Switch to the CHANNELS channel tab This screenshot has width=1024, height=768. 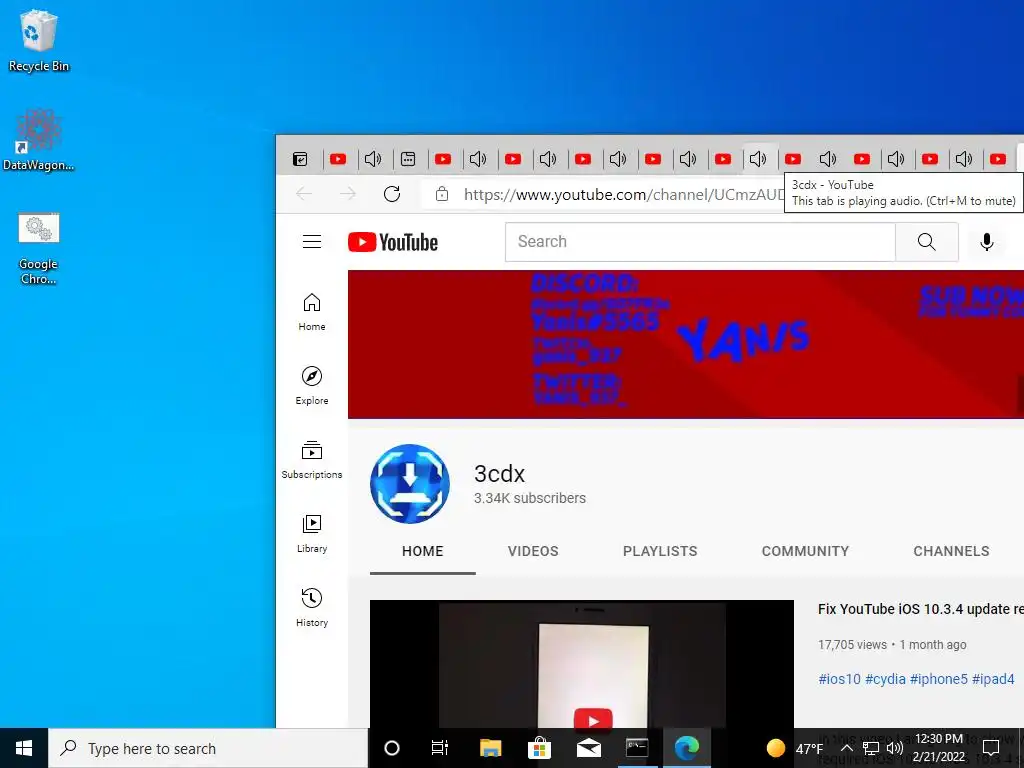tap(951, 551)
